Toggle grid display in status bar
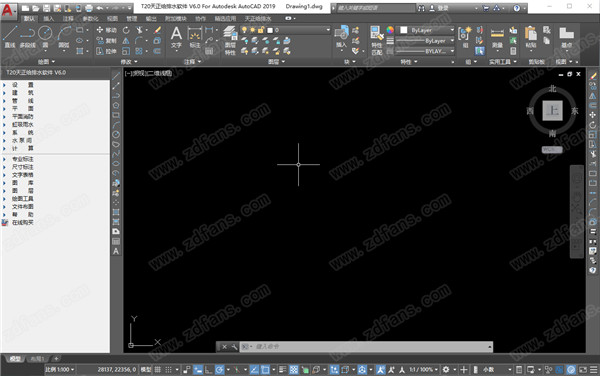 click(157, 369)
